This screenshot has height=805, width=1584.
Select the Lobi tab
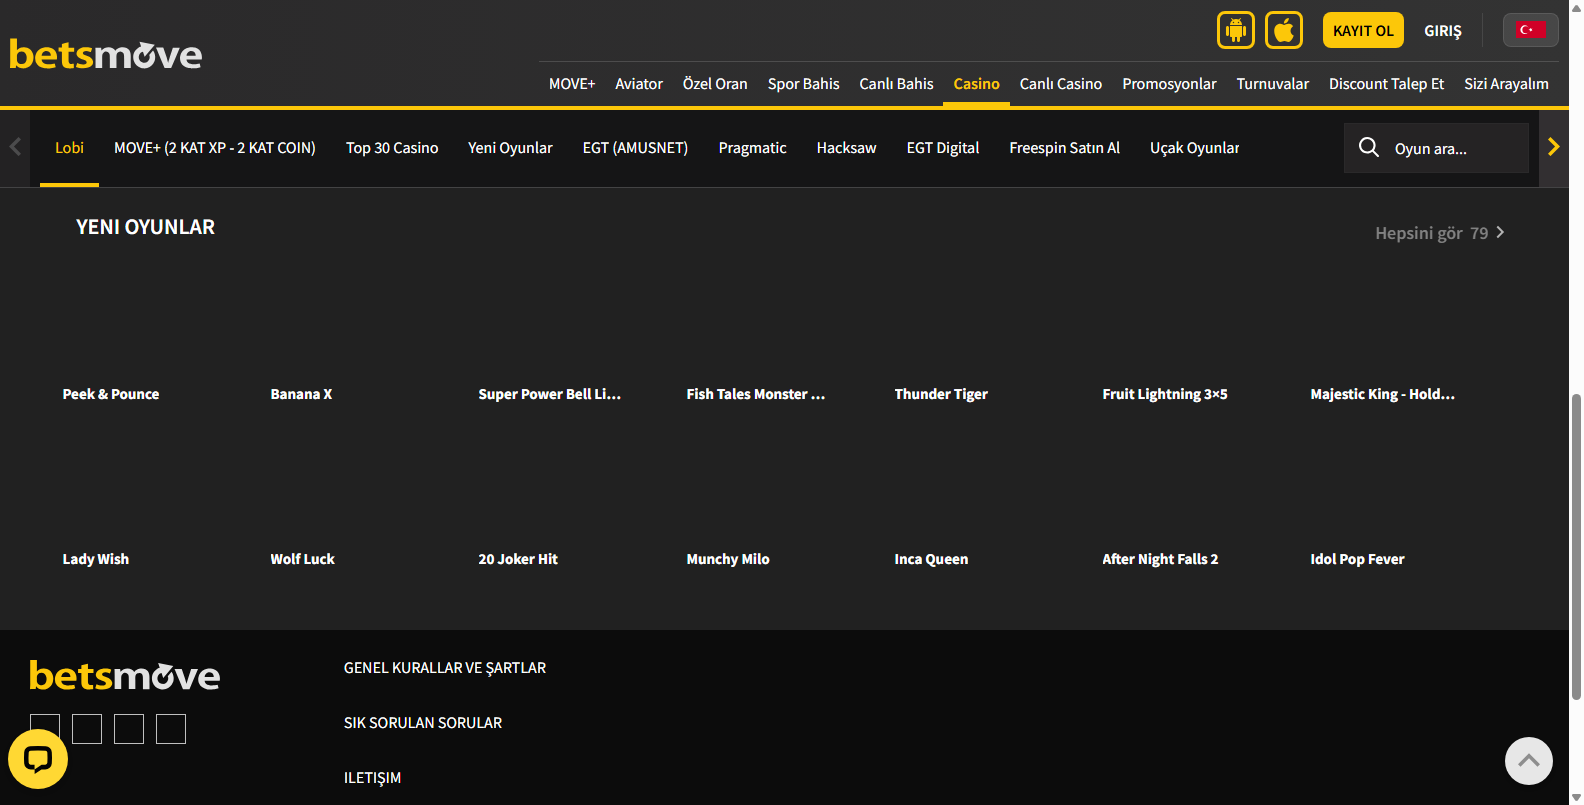tap(69, 148)
